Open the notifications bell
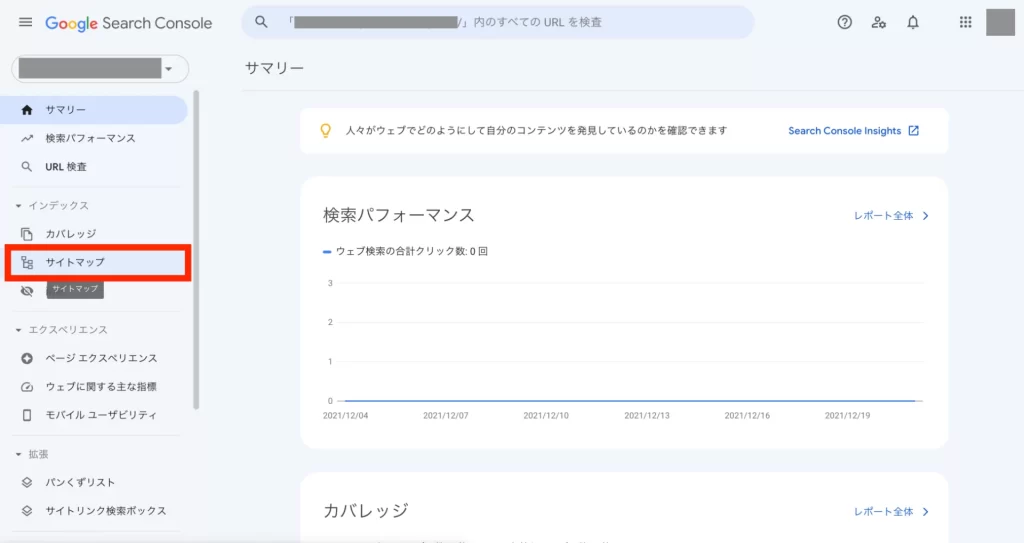Screen dimensions: 1024x543 [912, 22]
